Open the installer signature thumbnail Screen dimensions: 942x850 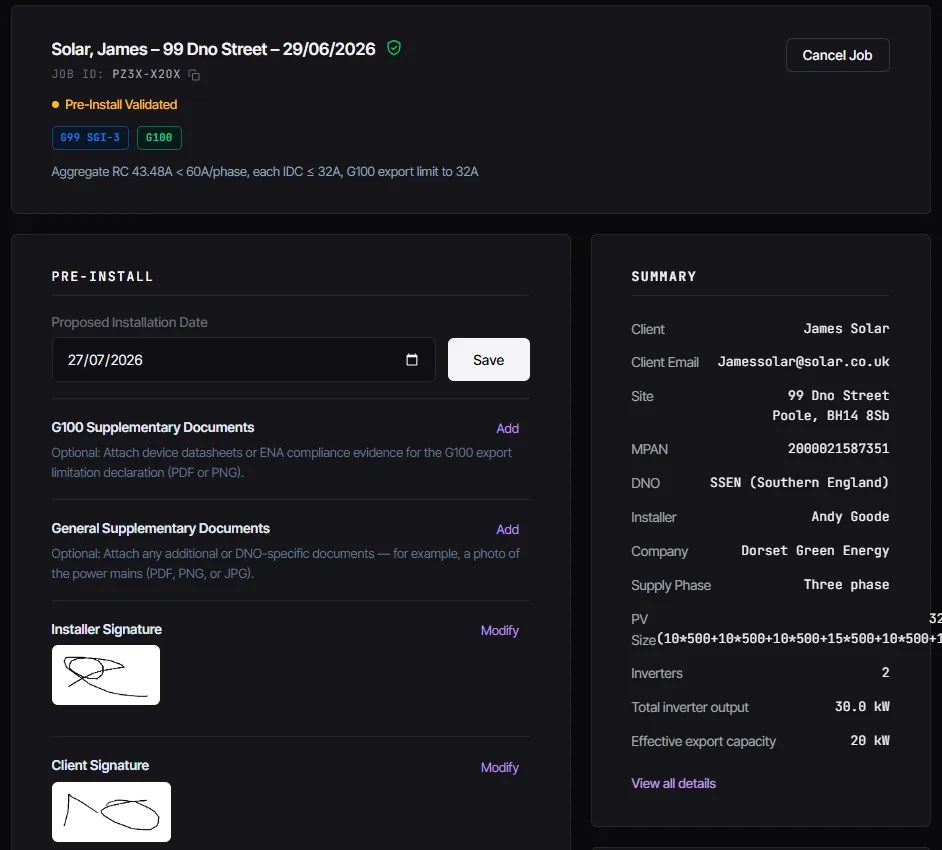click(x=106, y=675)
